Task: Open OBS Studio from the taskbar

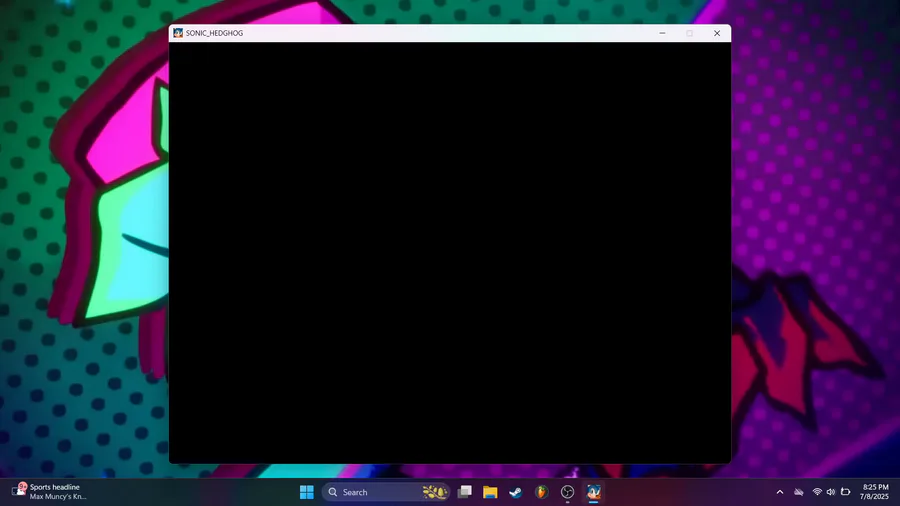Action: click(567, 492)
